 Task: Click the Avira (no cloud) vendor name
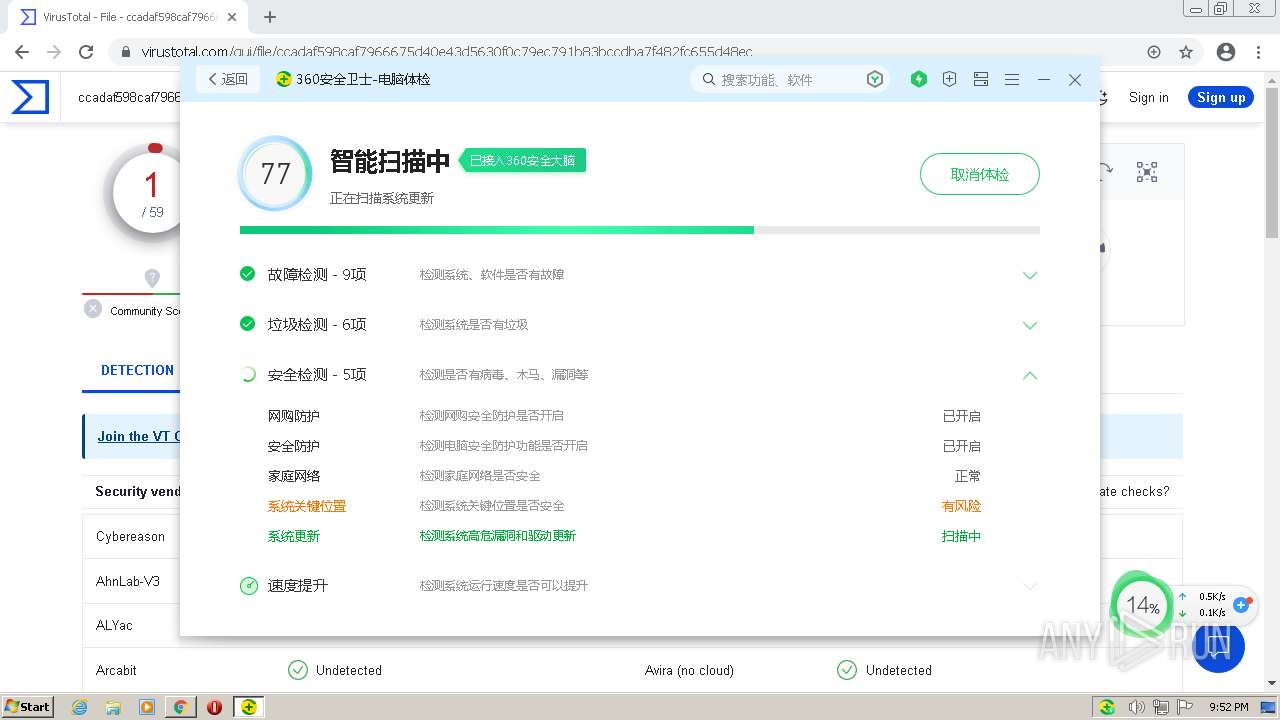689,670
